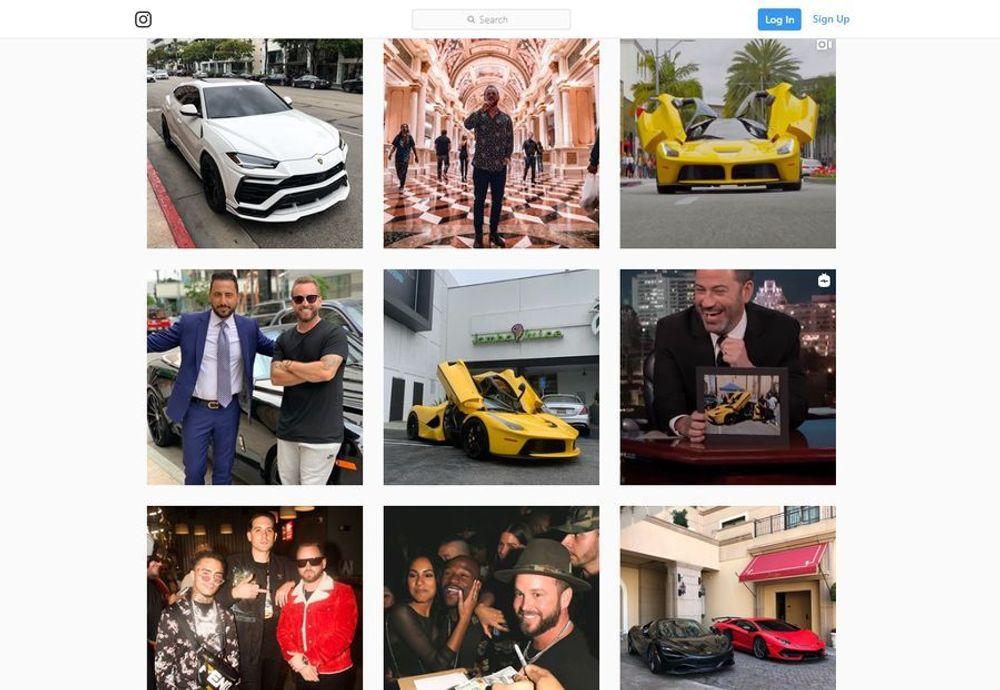Open post with man in red jacket
1000x690 pixels.
click(x=255, y=598)
